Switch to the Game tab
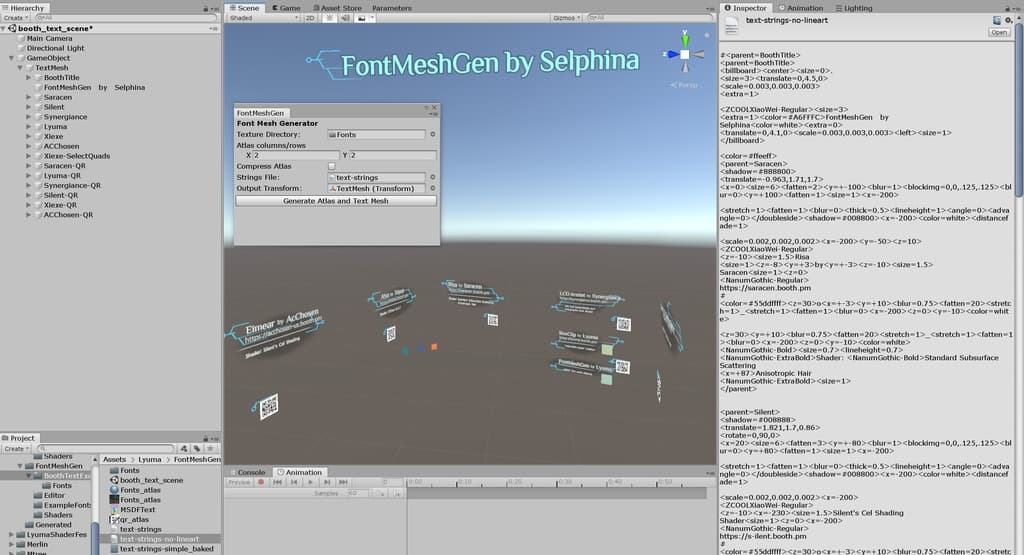The width and height of the screenshot is (1024, 555). [x=285, y=7]
